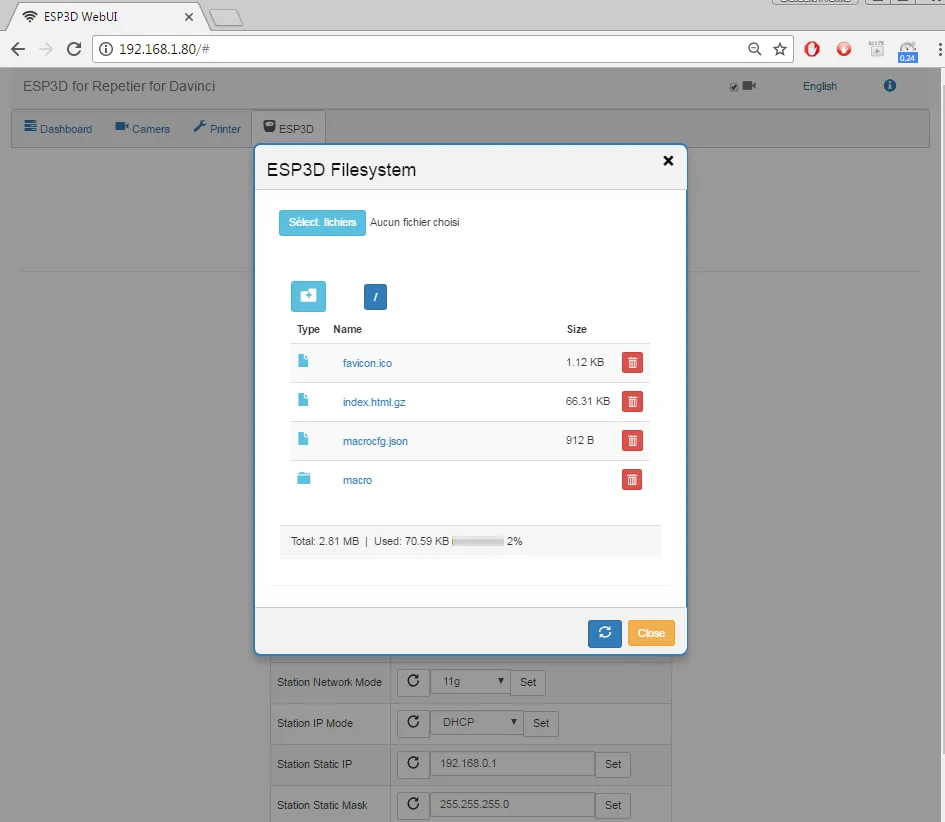This screenshot has height=822, width=945.
Task: Click the Sélect. fichiers upload button
Action: point(322,222)
